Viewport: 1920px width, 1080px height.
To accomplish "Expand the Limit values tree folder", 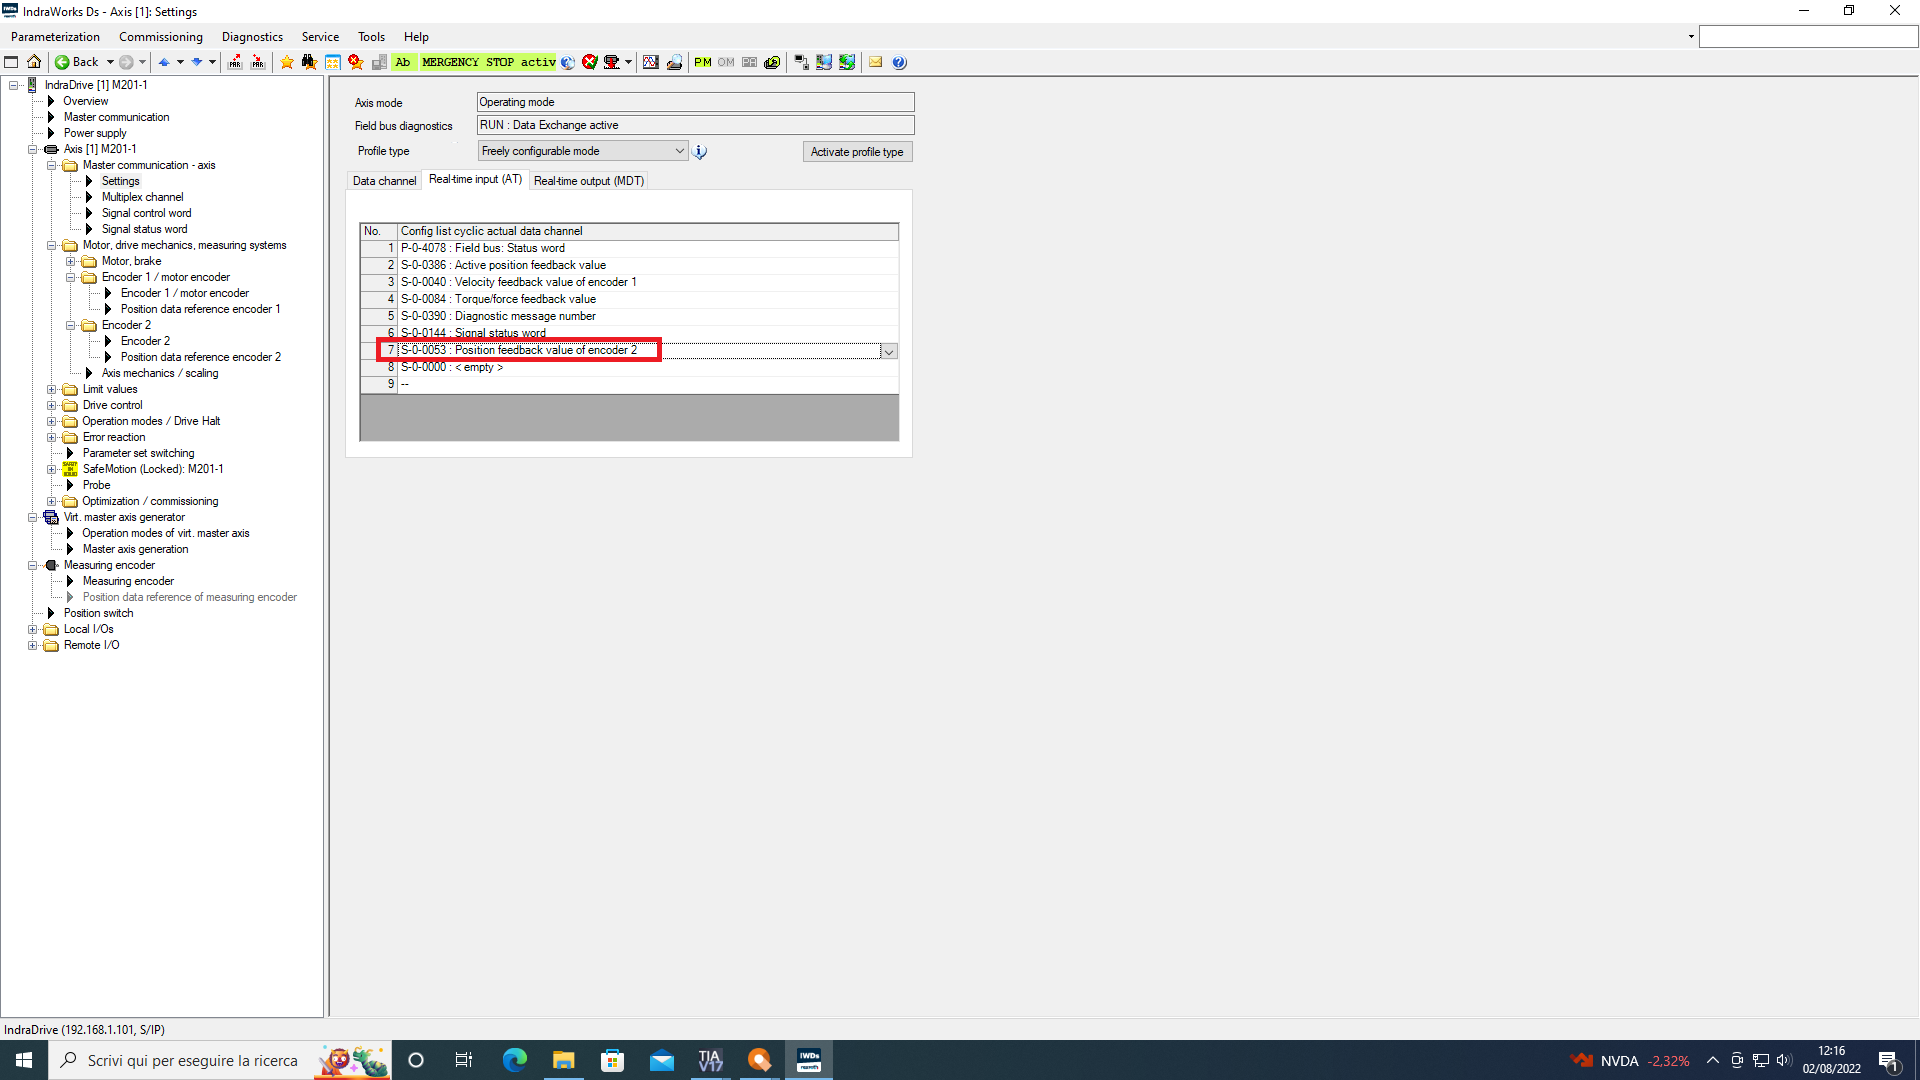I will coord(52,389).
